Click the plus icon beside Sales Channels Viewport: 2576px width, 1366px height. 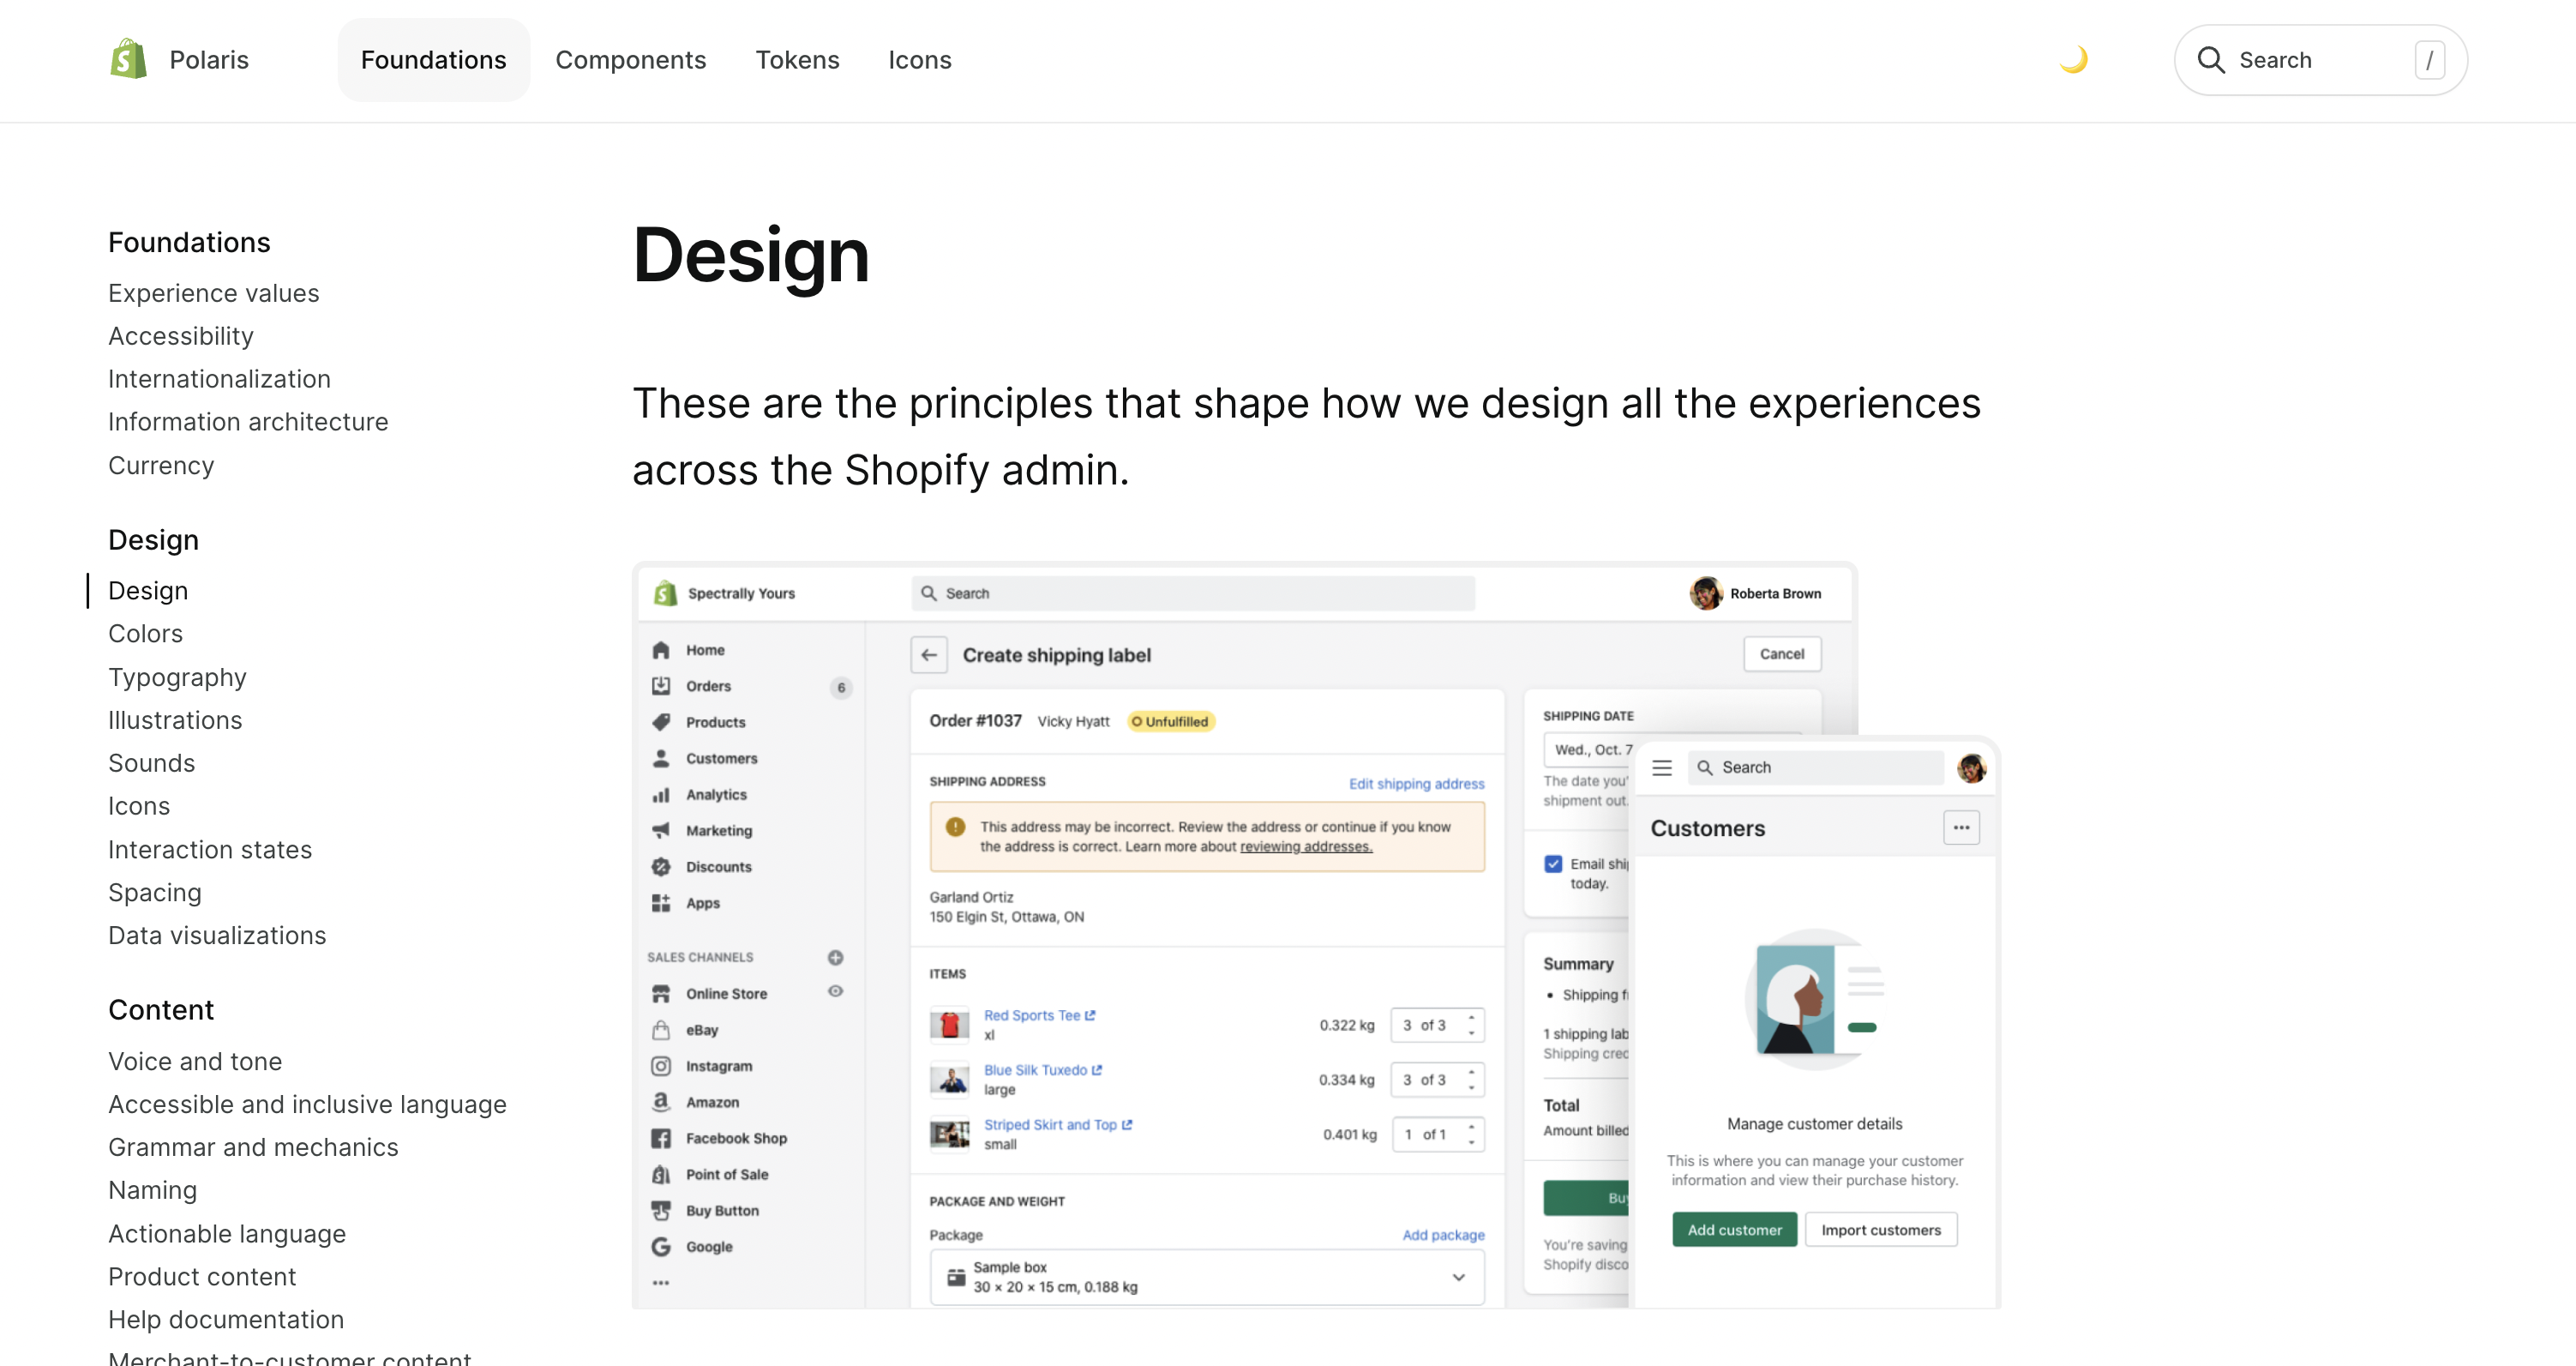point(835,957)
